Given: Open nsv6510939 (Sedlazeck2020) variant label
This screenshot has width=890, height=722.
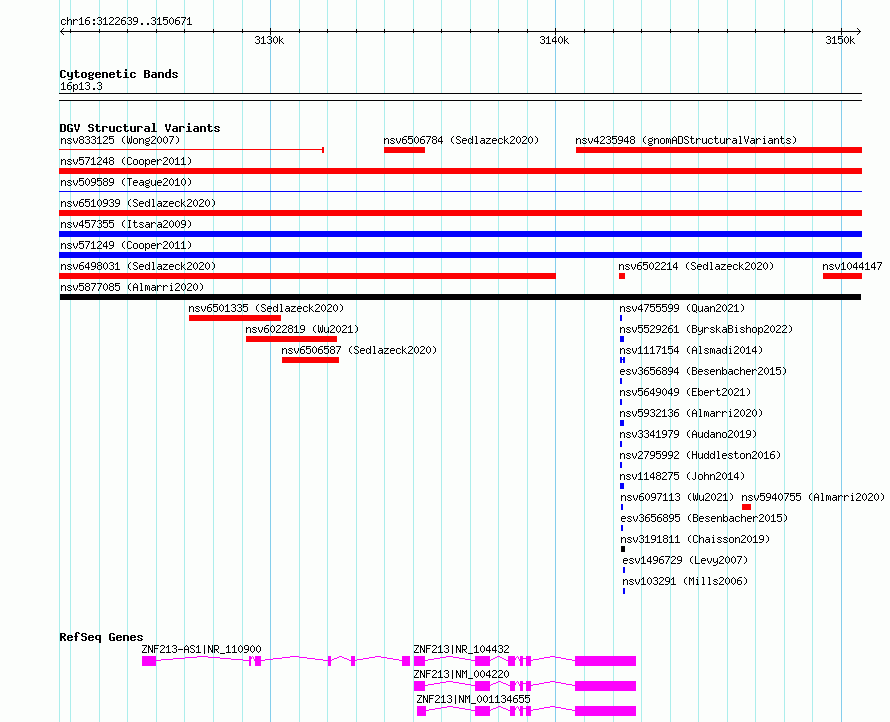Looking at the screenshot, I should [138, 203].
